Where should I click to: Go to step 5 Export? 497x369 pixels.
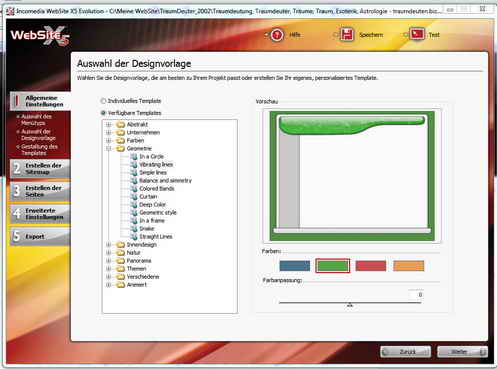tap(40, 236)
